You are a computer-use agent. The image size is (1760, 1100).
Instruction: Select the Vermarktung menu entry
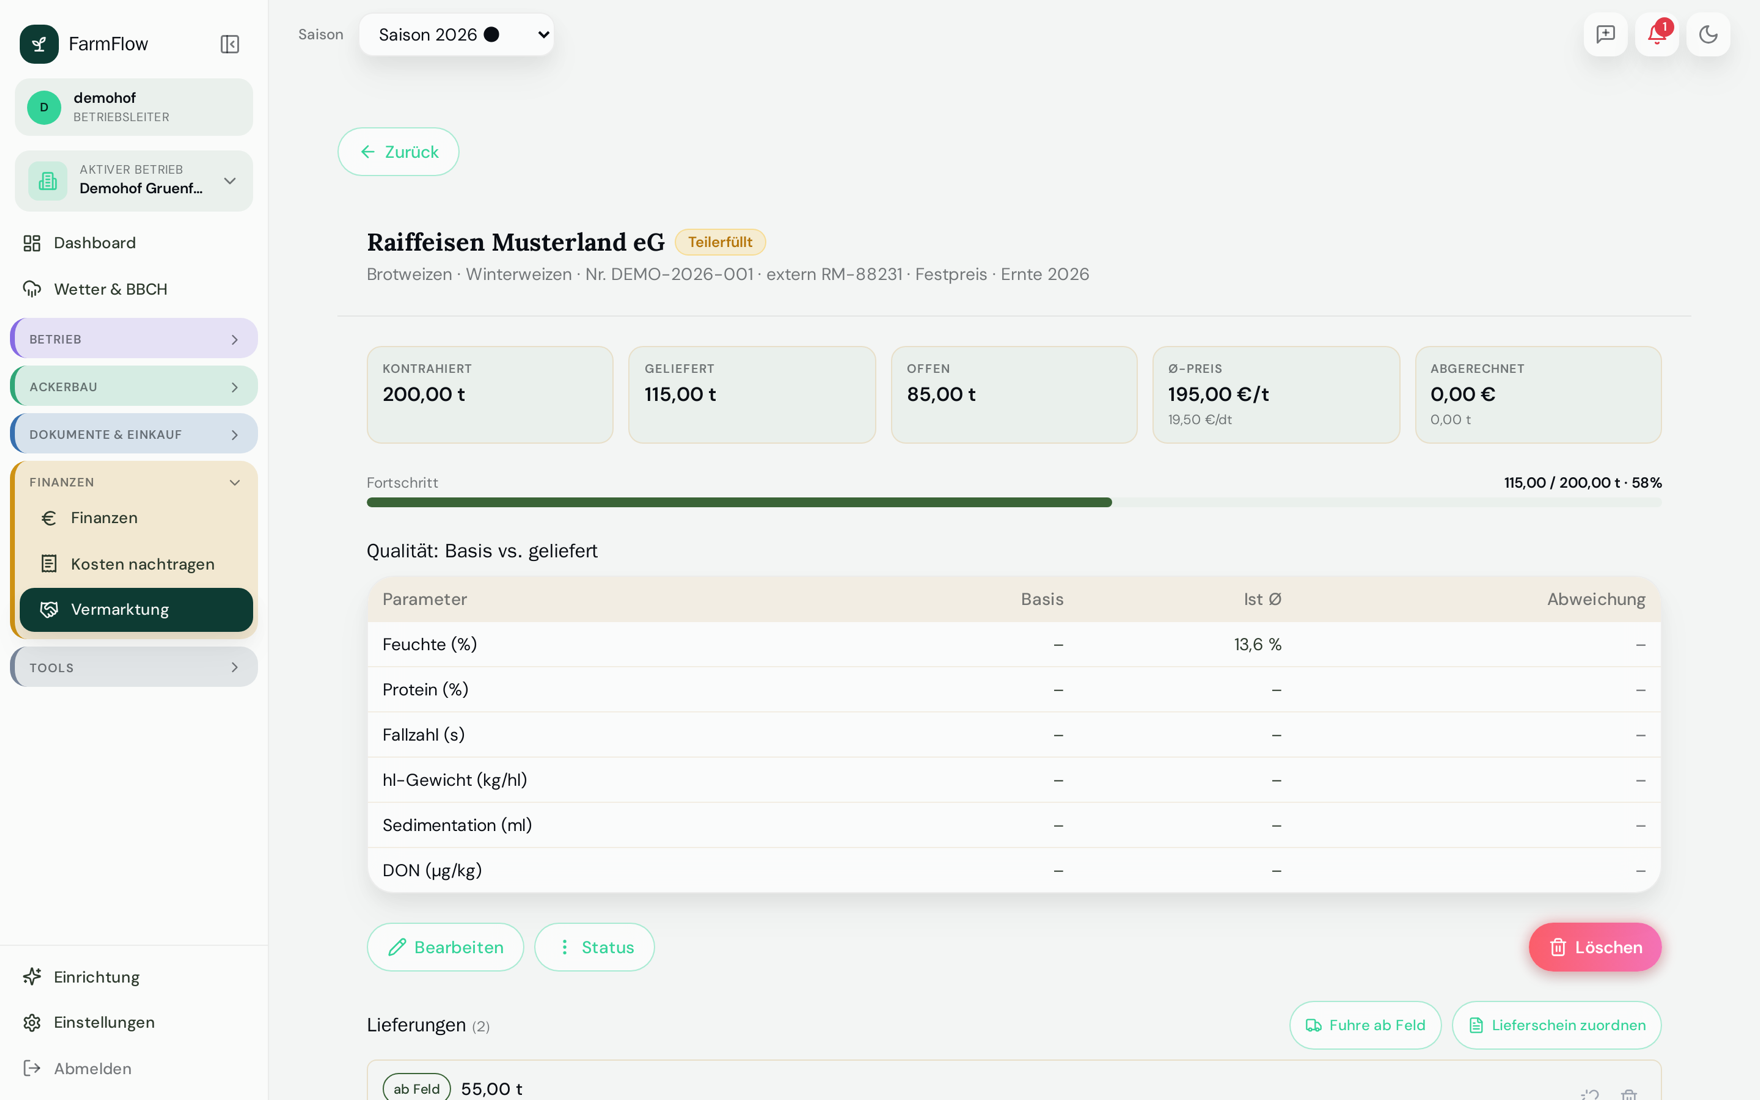[136, 610]
